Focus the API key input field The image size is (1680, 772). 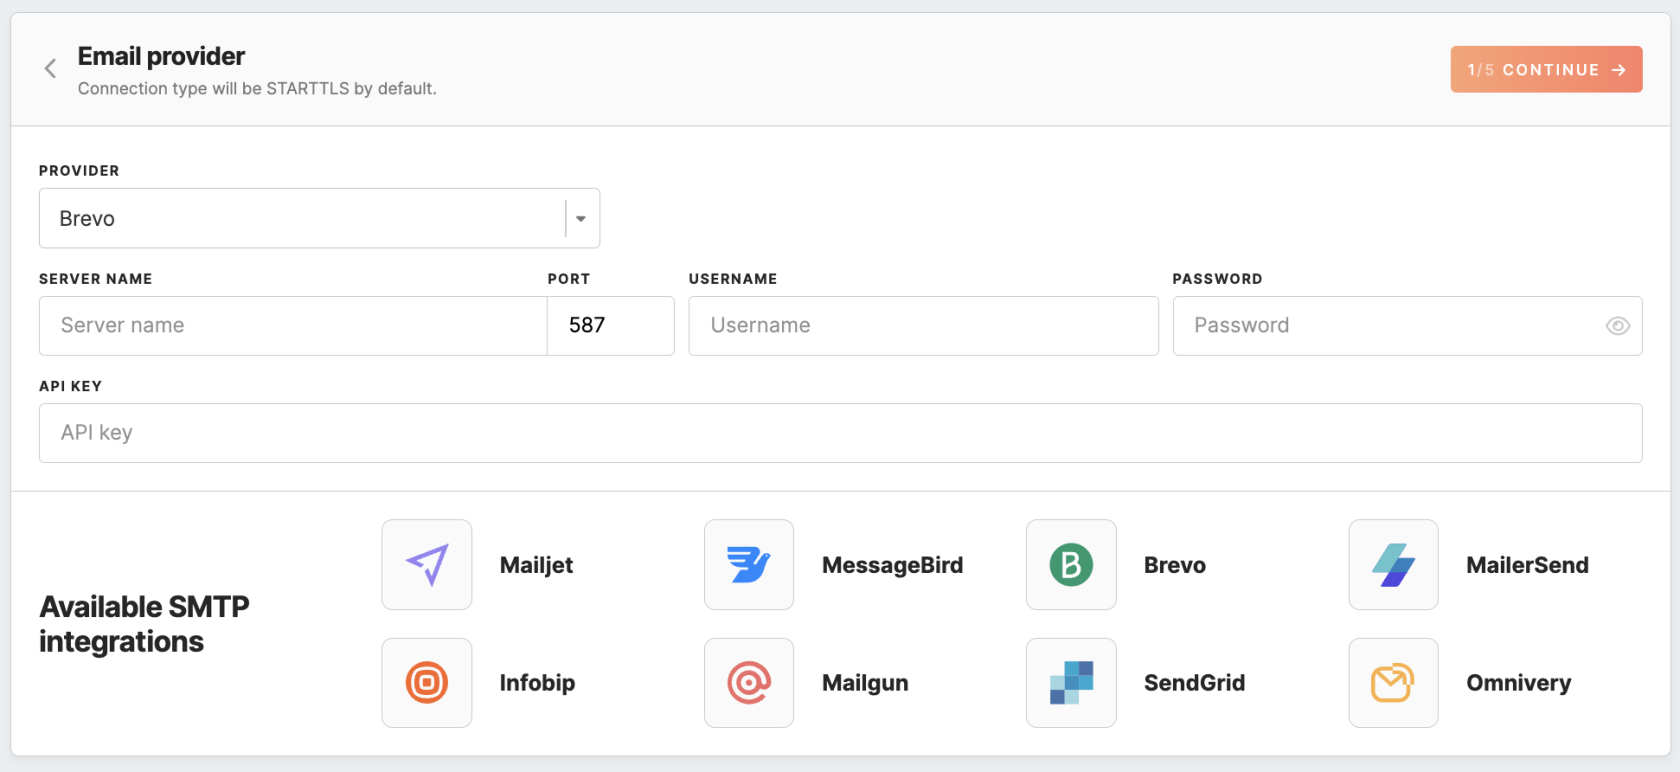[840, 433]
